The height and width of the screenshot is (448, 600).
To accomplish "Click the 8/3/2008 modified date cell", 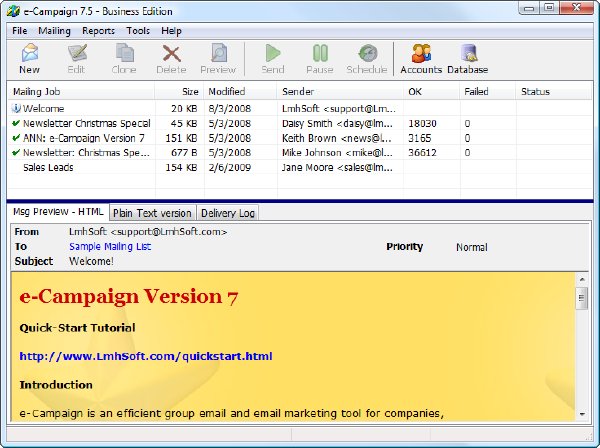I will pos(230,108).
